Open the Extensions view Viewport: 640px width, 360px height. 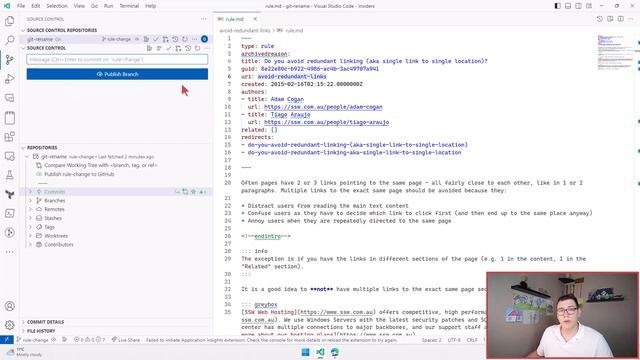click(9, 137)
